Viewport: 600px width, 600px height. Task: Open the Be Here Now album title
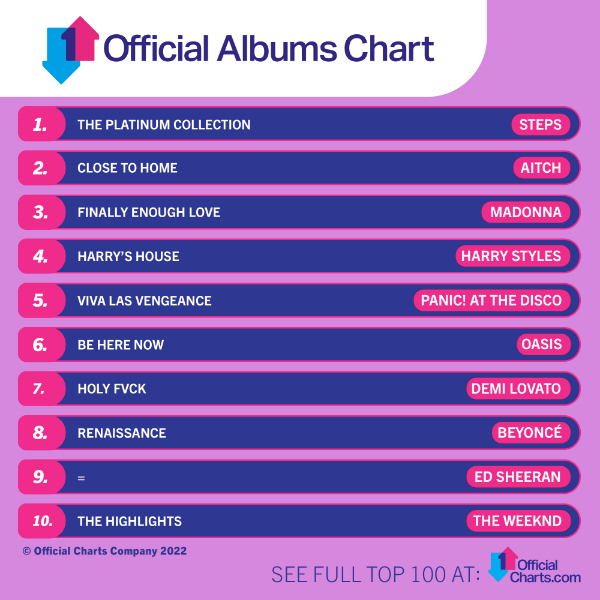tap(121, 345)
